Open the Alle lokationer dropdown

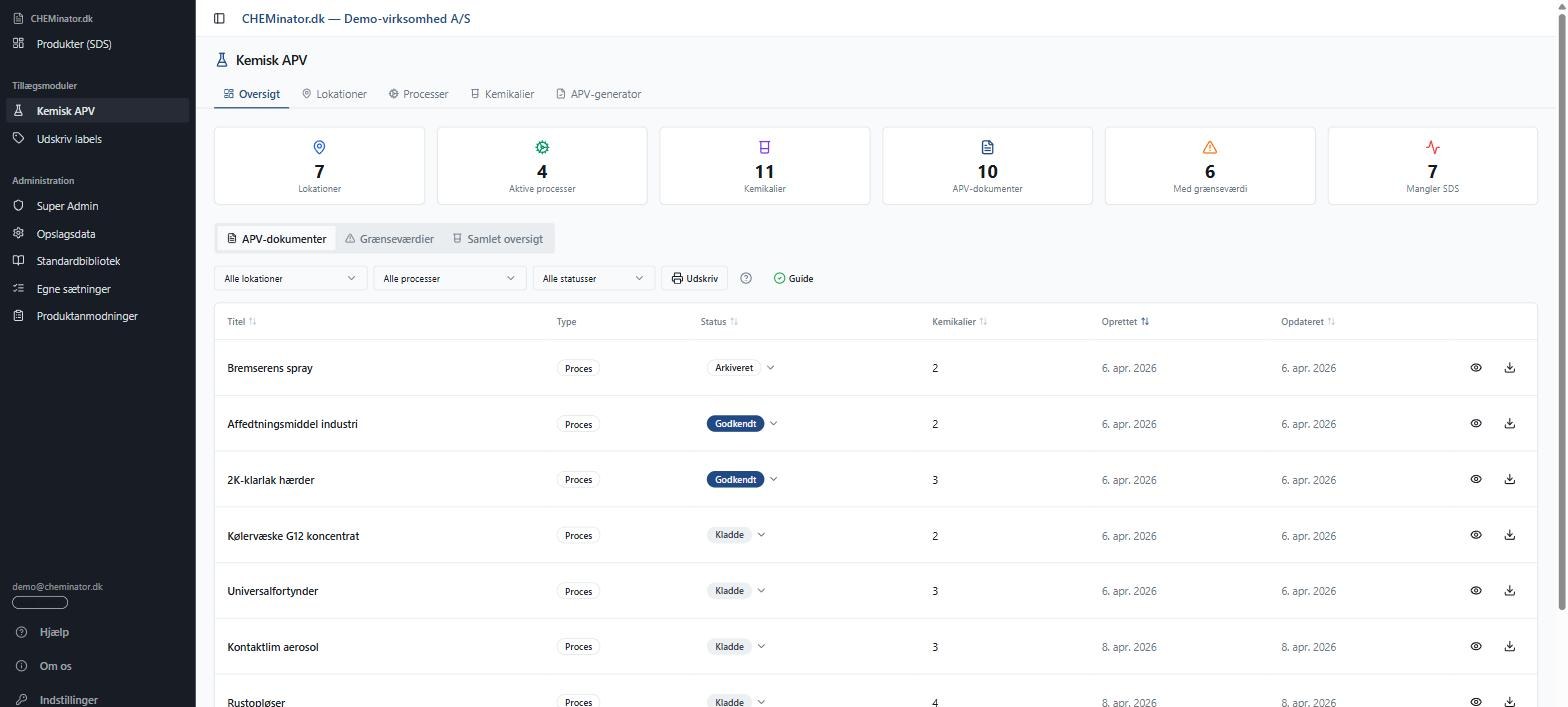[x=290, y=278]
